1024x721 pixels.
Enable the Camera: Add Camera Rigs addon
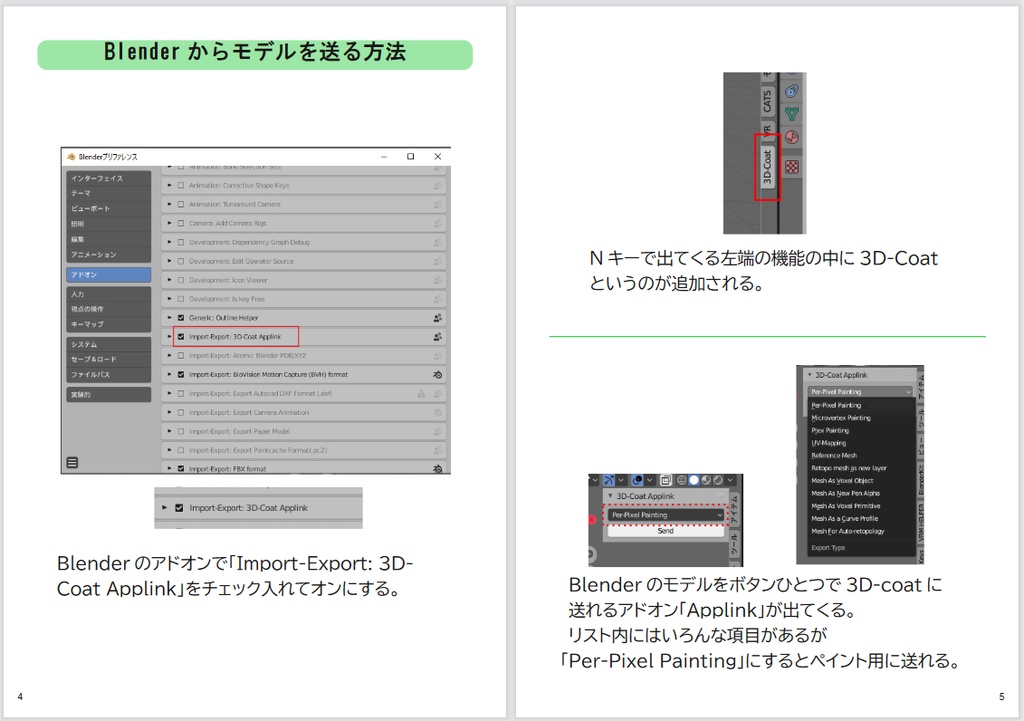point(181,223)
